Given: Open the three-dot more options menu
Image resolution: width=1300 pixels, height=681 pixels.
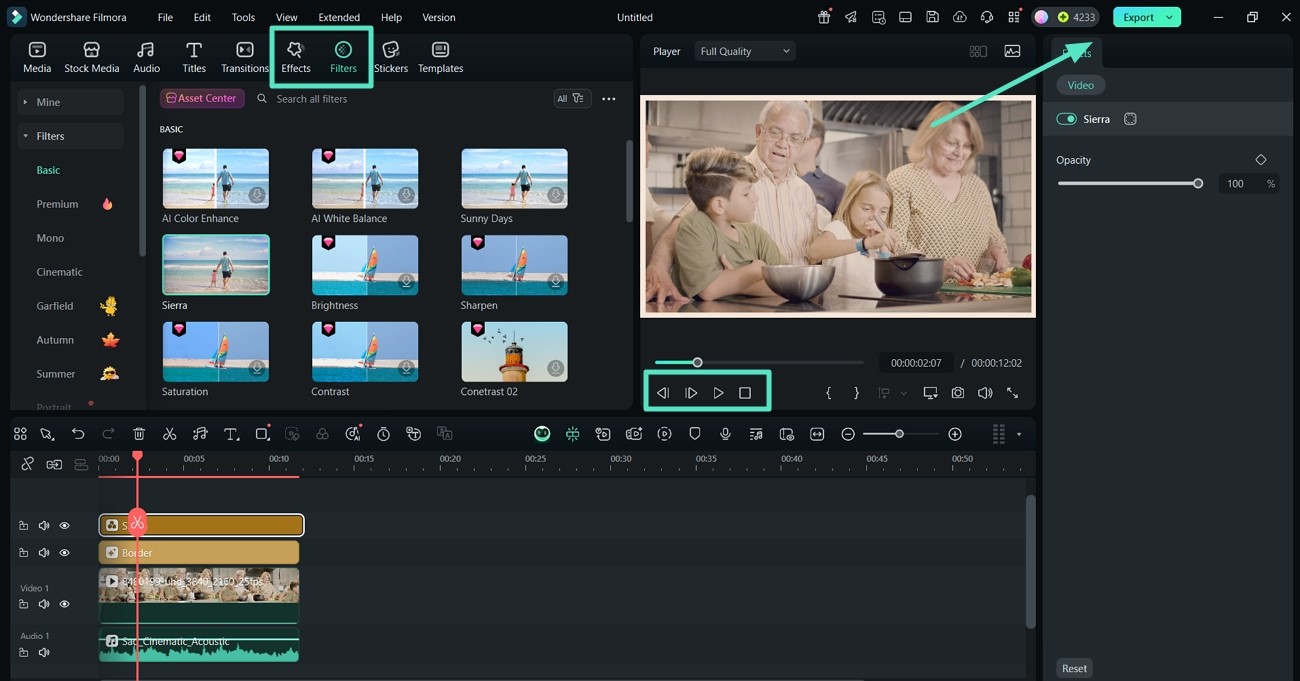Looking at the screenshot, I should [x=608, y=99].
